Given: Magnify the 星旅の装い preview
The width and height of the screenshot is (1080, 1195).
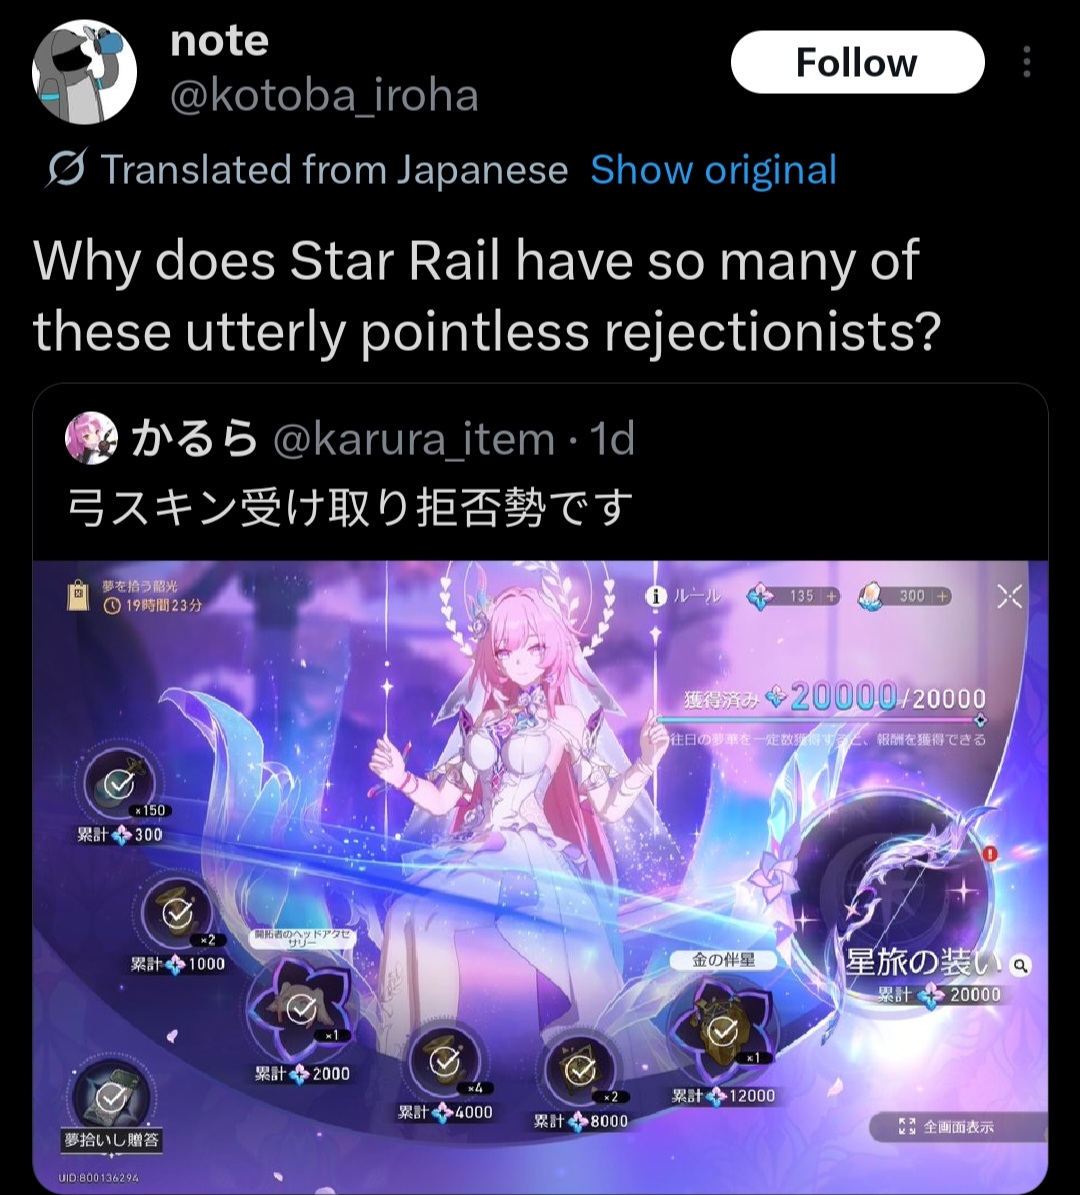Looking at the screenshot, I should point(1020,966).
